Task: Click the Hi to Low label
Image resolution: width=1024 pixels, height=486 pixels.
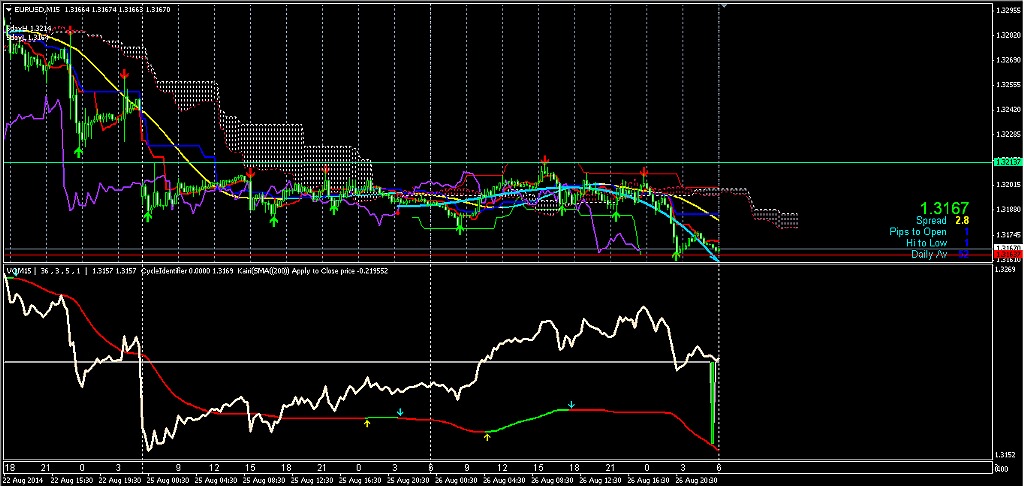Action: click(926, 243)
